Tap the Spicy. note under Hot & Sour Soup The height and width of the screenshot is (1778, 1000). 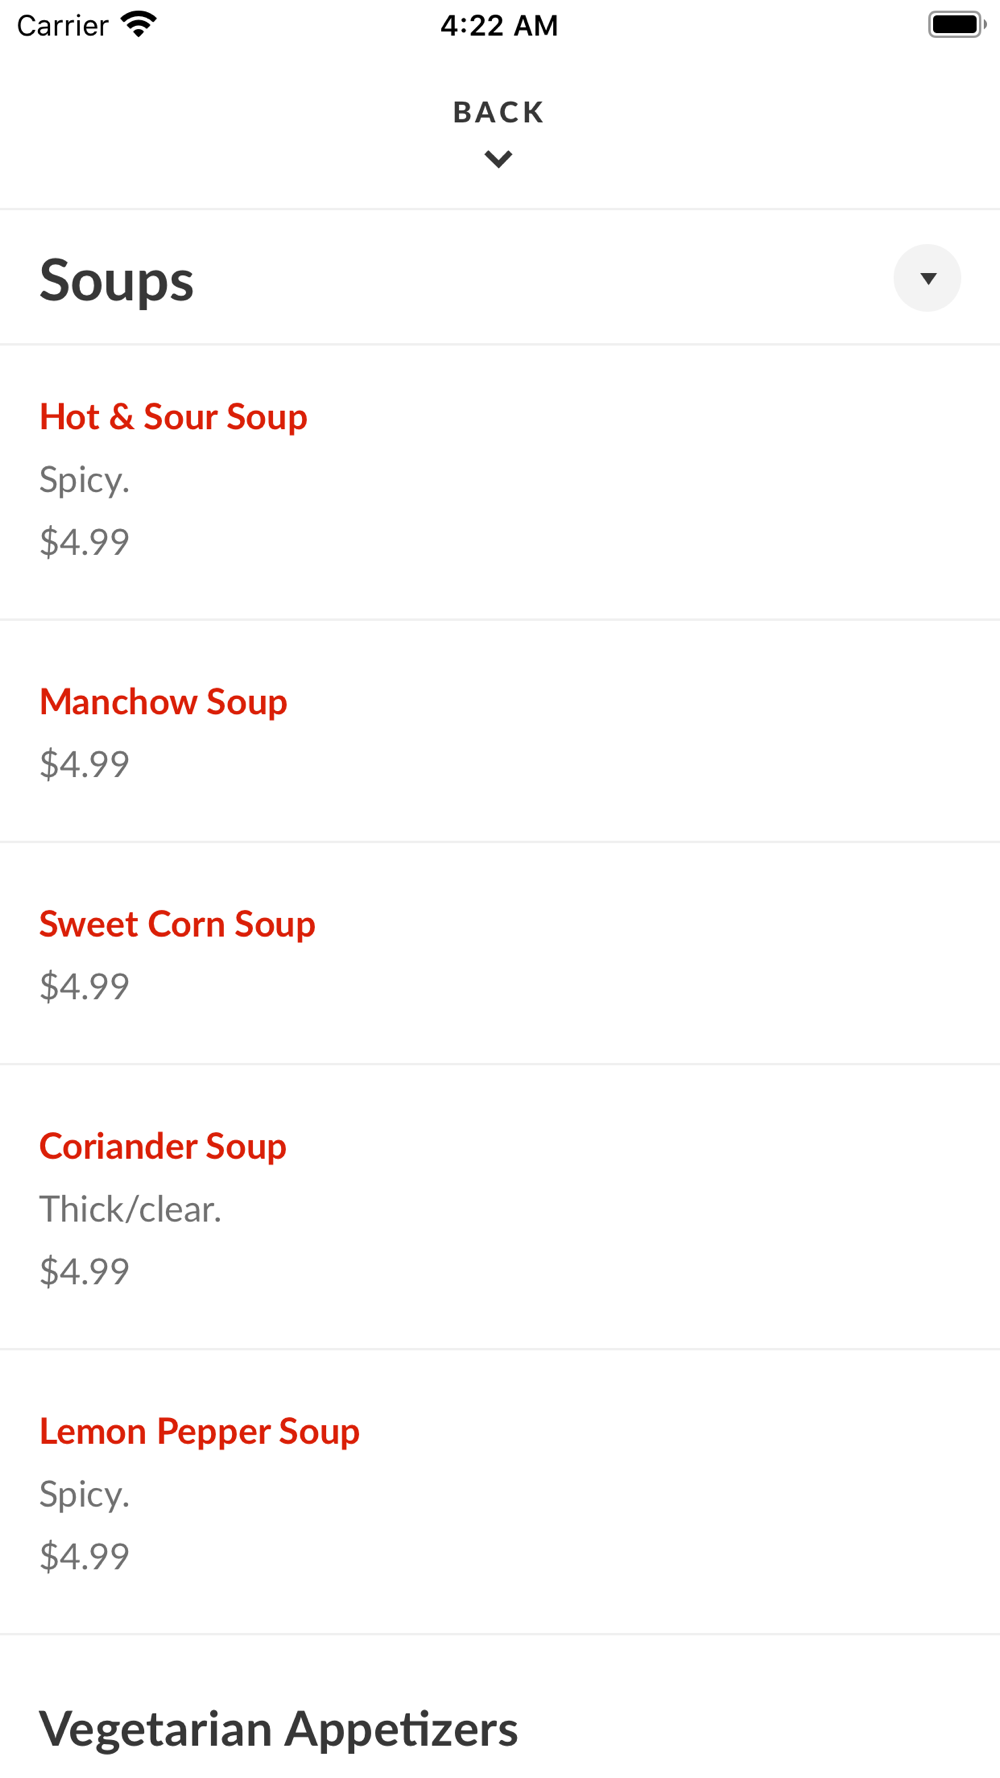coord(84,480)
